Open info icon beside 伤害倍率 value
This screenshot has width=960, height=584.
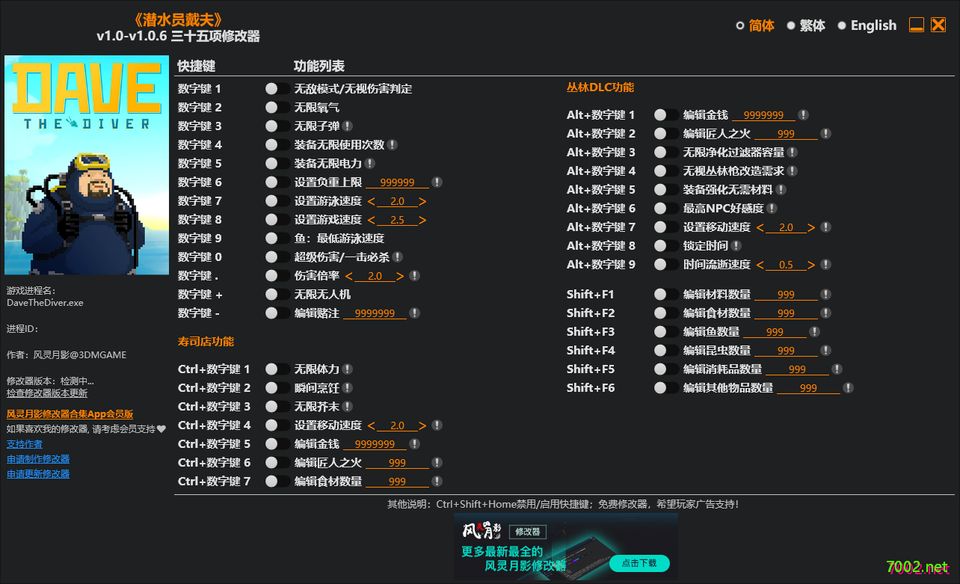pos(414,276)
